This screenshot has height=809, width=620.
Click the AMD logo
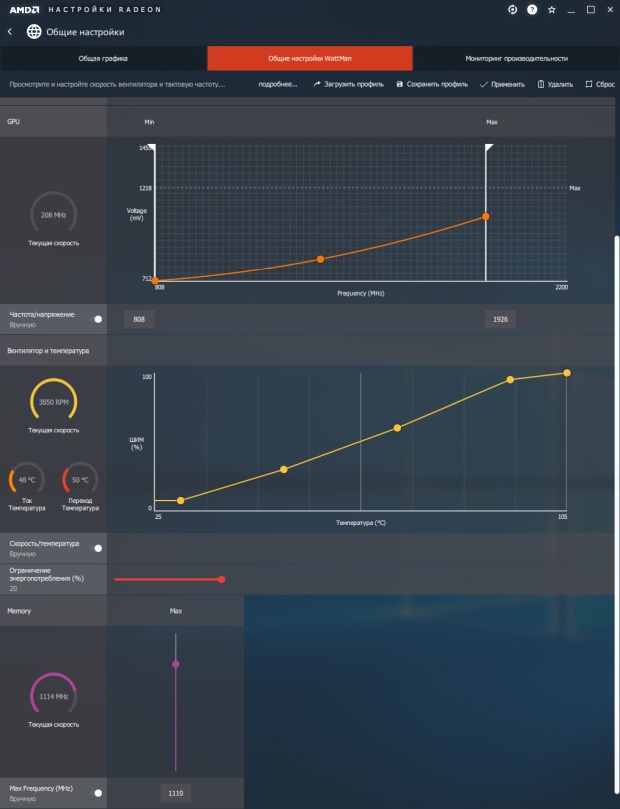point(24,9)
